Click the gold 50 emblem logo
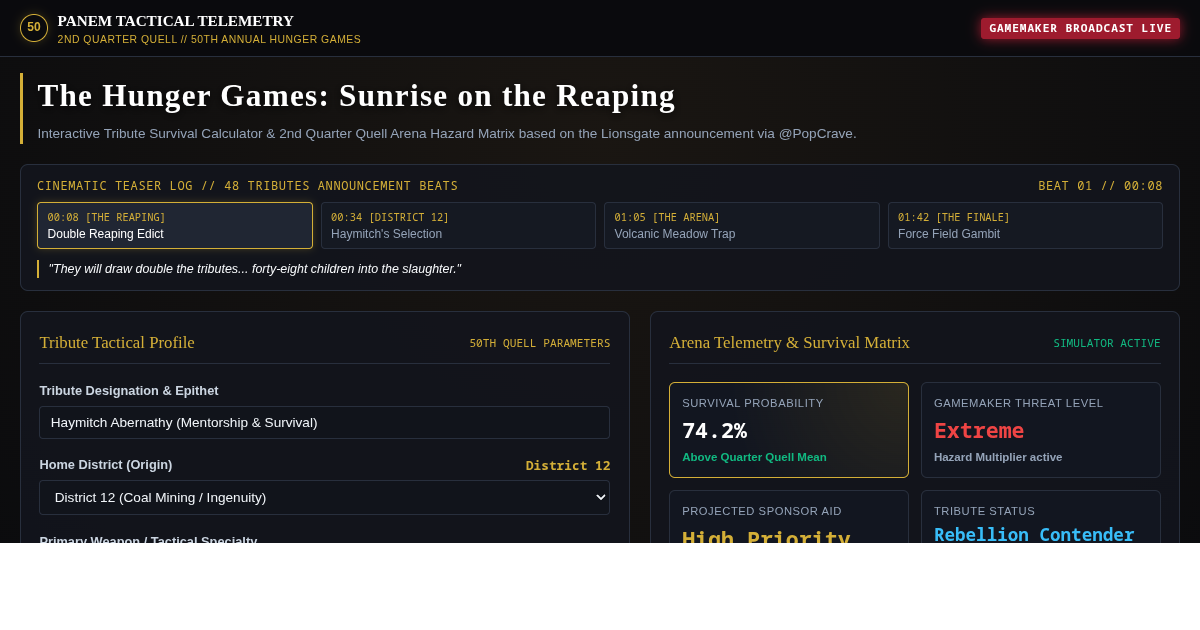The height and width of the screenshot is (630, 1200). point(34,28)
